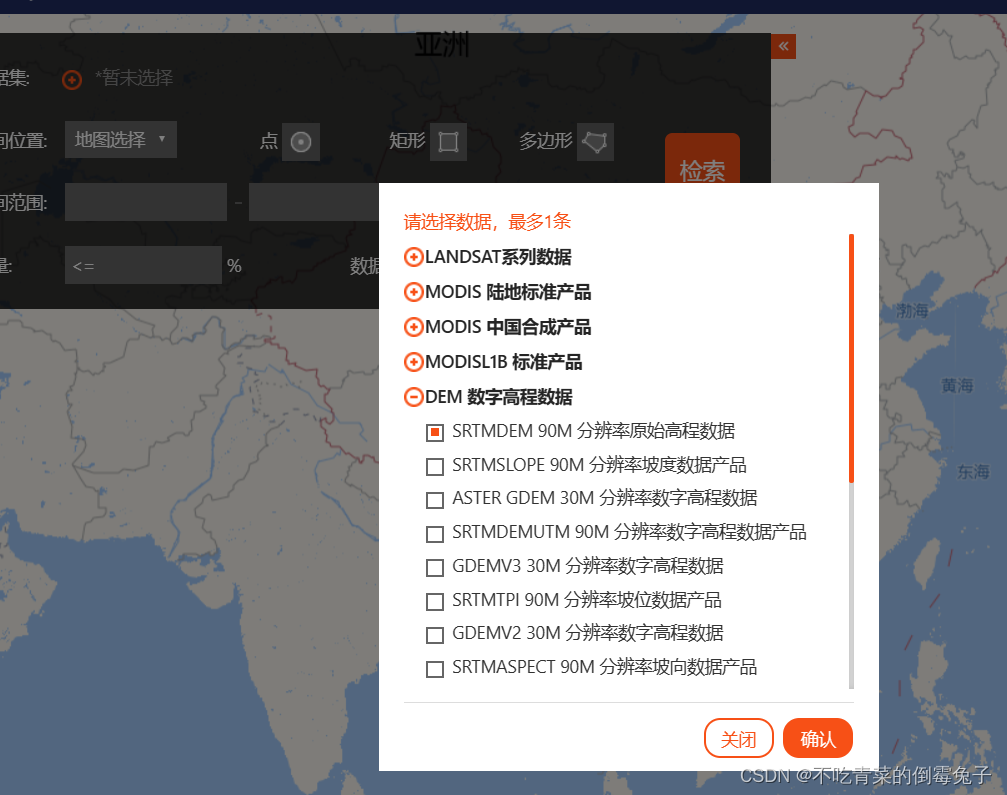The image size is (1007, 795).
Task: Select the polygon (多边形) drawing icon
Action: (595, 141)
